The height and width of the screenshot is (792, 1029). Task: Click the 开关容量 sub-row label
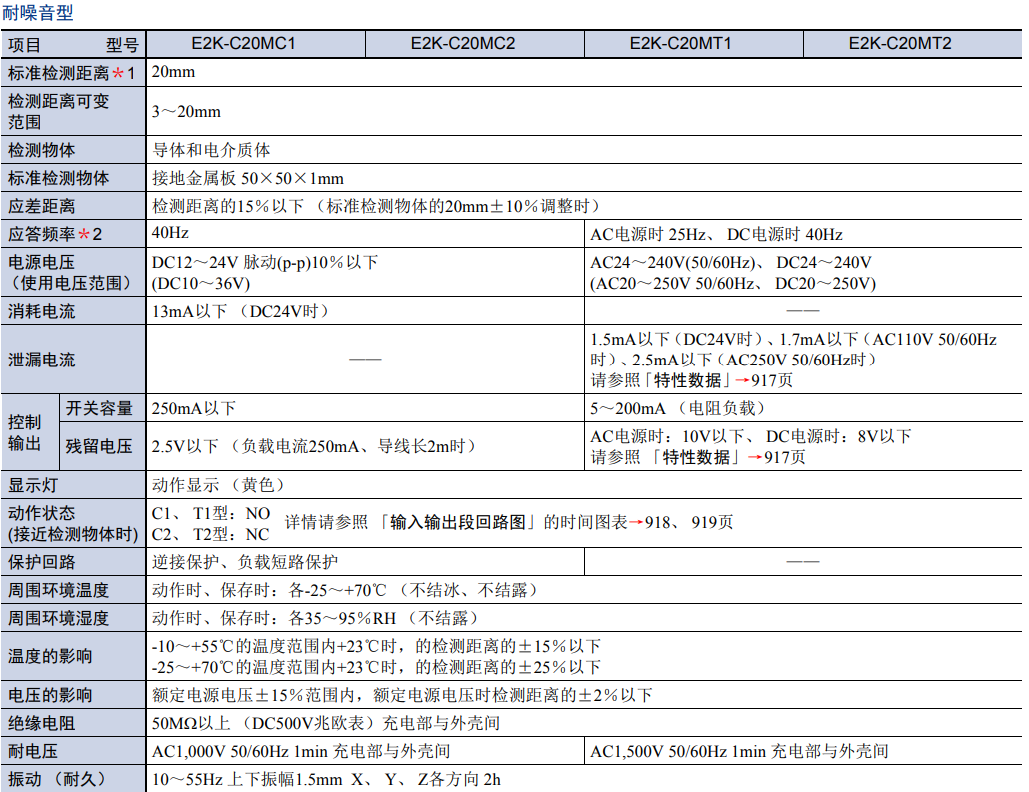[99, 408]
